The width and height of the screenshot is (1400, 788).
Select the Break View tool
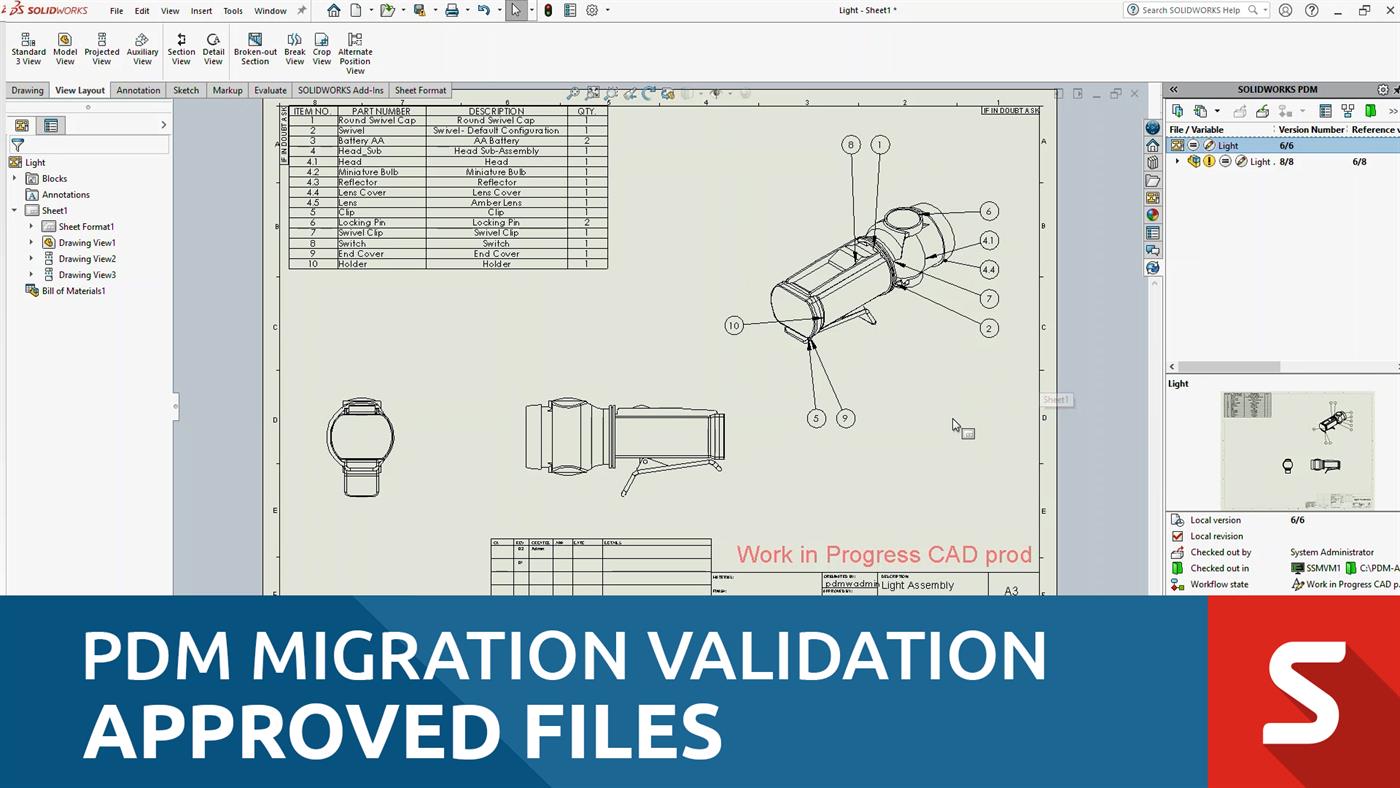294,45
